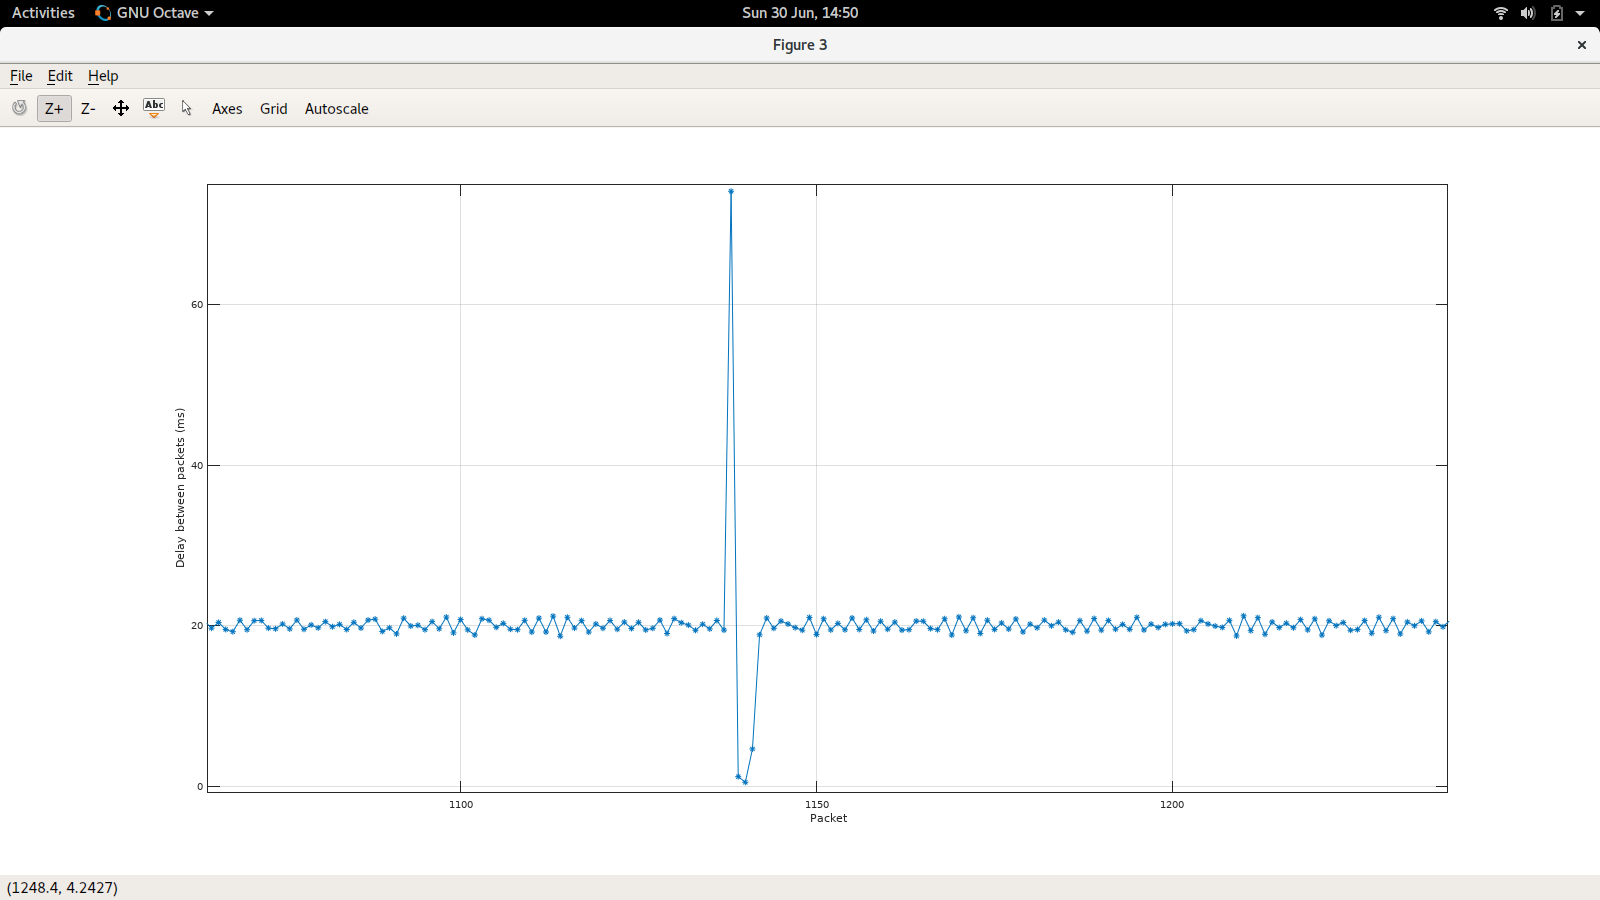Click the volume speaker icon
The width and height of the screenshot is (1600, 900).
1528,13
